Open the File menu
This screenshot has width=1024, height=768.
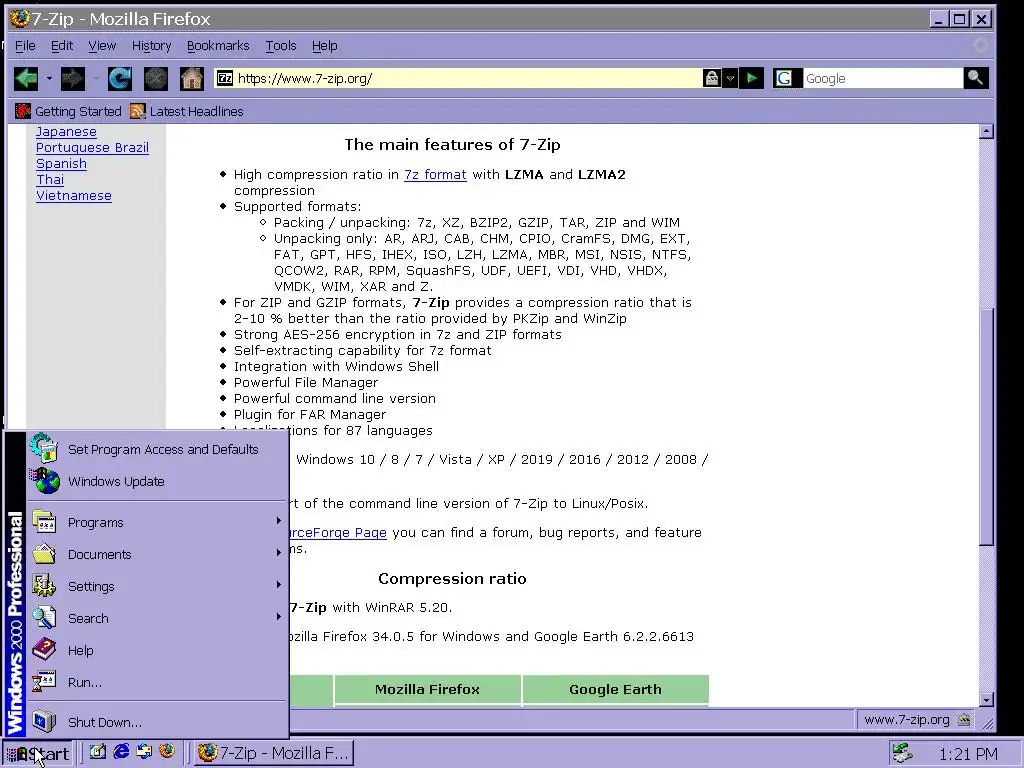(x=25, y=46)
